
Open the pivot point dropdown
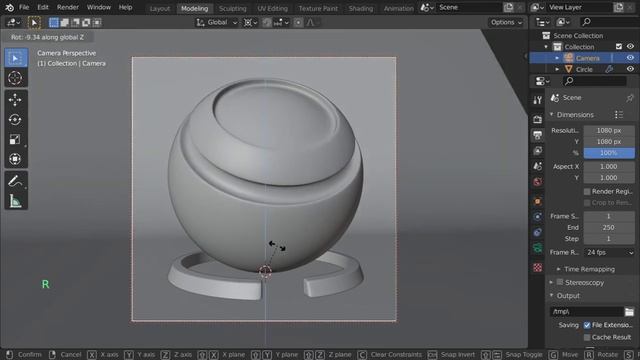pos(250,22)
